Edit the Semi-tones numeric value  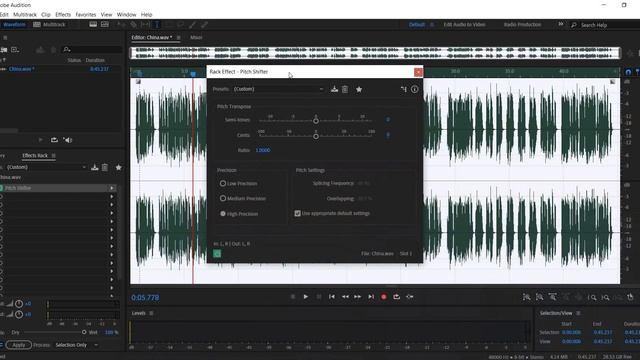388,120
